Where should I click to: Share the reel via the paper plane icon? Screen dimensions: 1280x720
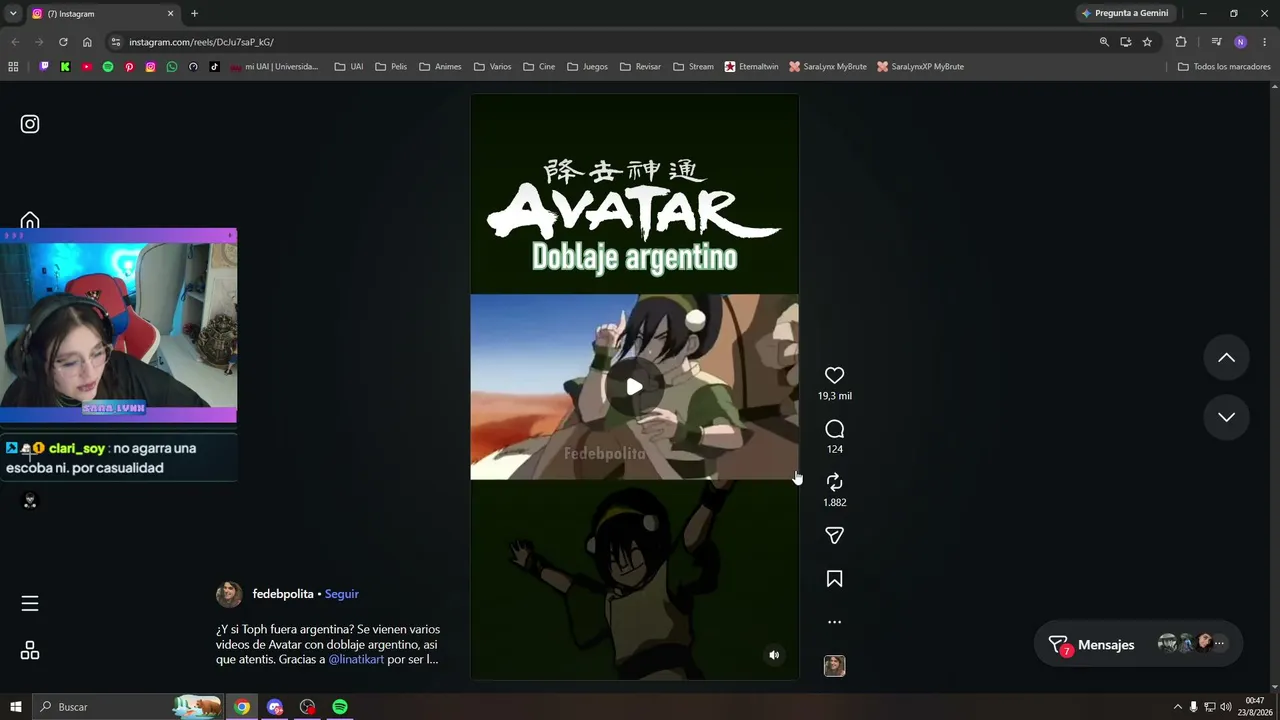pyautogui.click(x=834, y=536)
